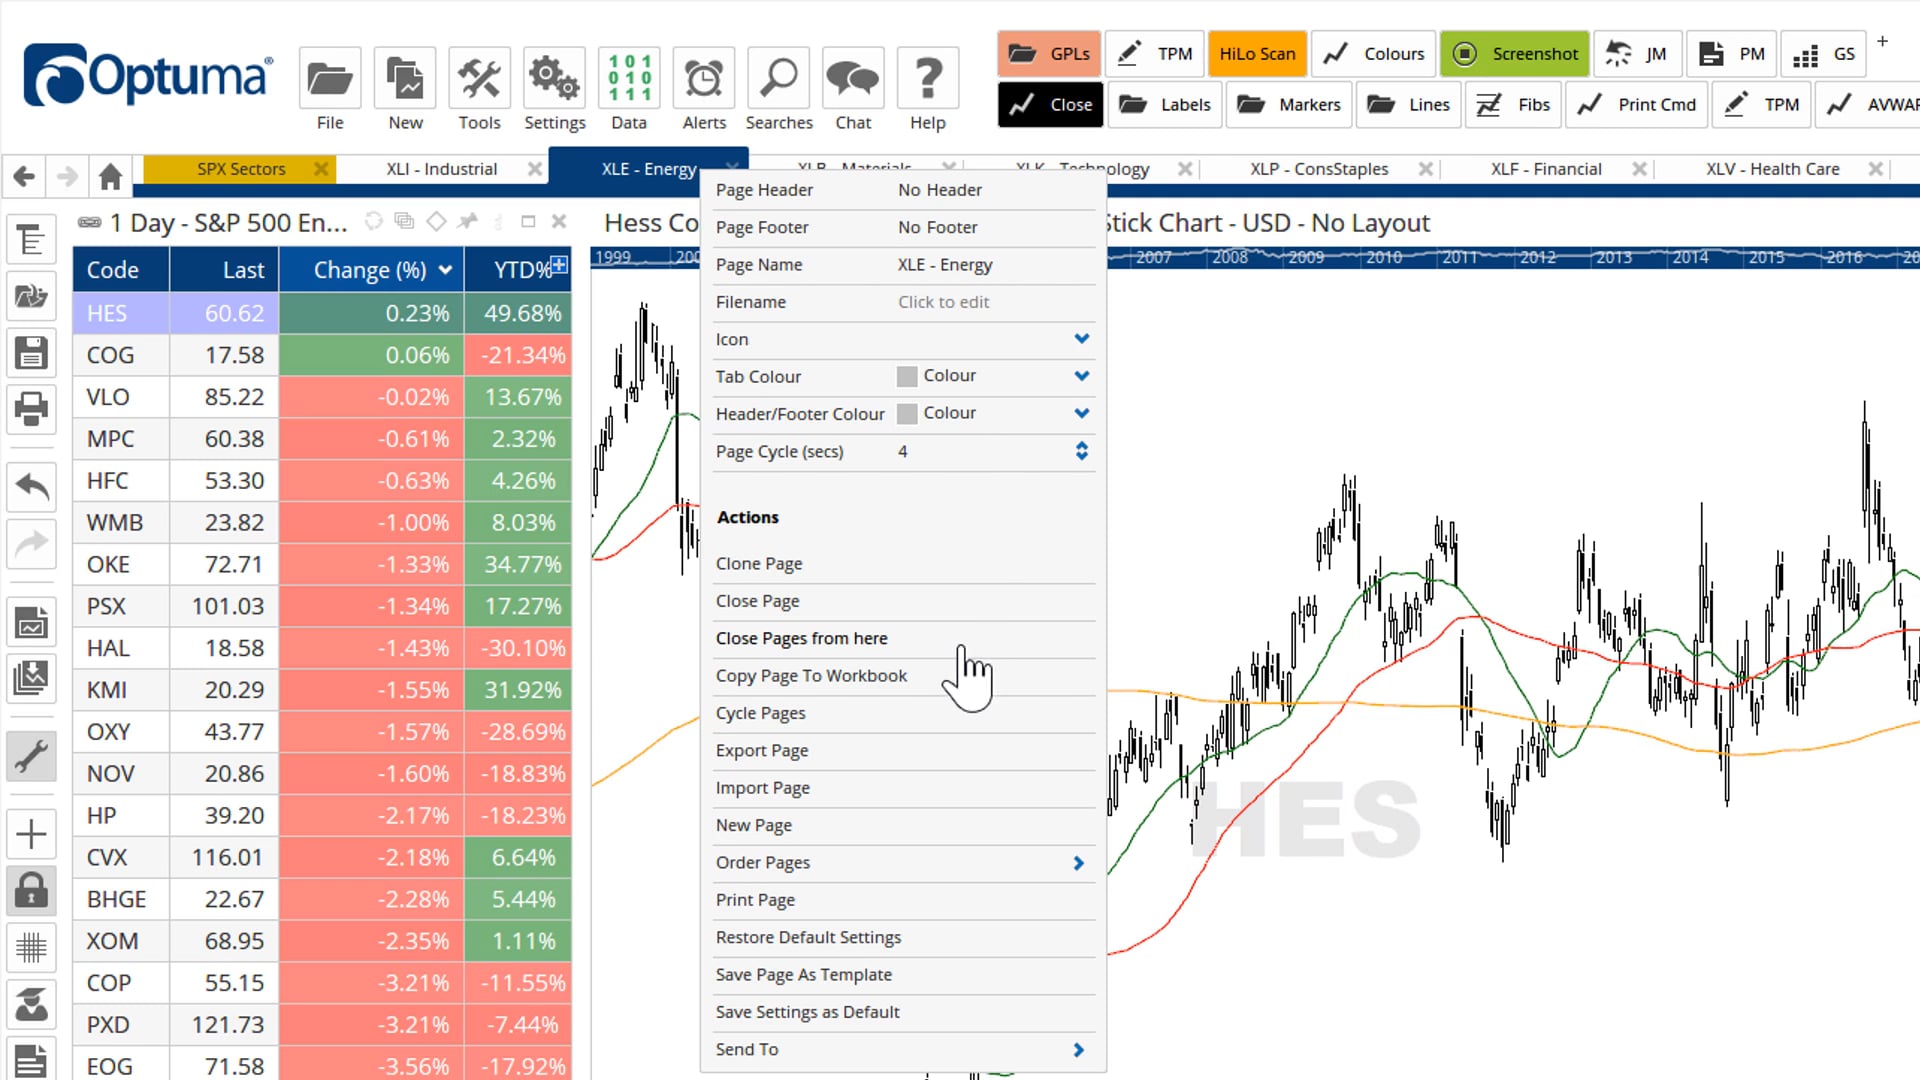Switch to XLV - Health Care tab
This screenshot has width=1920, height=1080.
pyautogui.click(x=1772, y=169)
